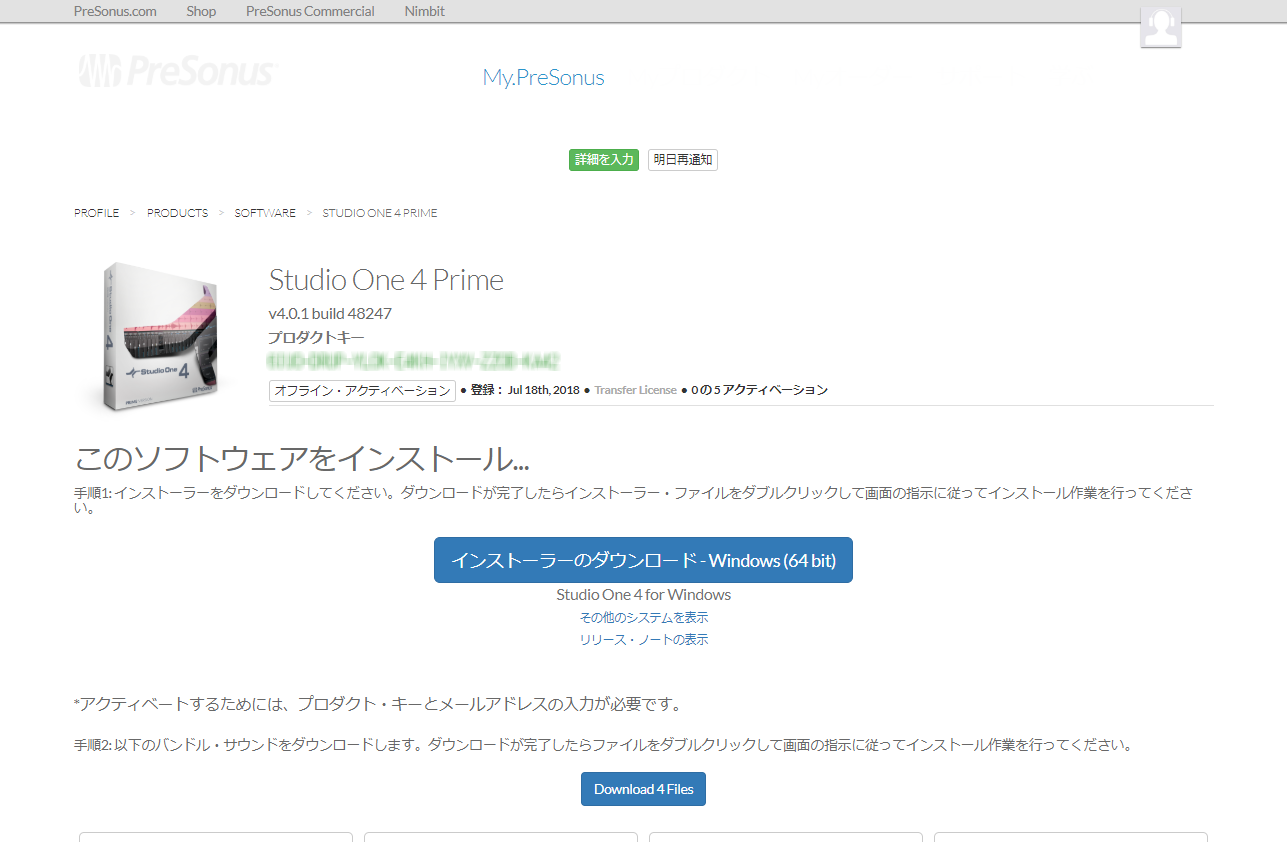The width and height of the screenshot is (1287, 842).
Task: Open the Shop menu item
Action: click(201, 11)
